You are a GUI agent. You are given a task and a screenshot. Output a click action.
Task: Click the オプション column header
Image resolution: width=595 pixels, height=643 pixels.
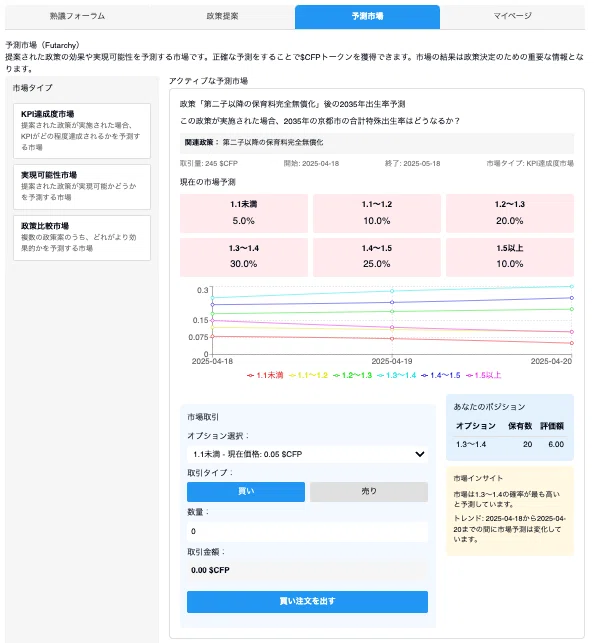[x=476, y=426]
